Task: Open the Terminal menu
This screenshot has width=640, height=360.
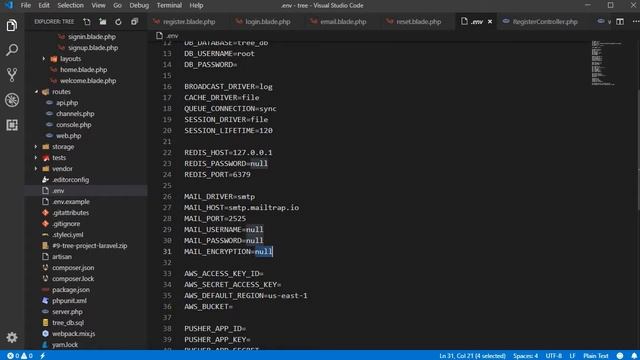Action: pyautogui.click(x=169, y=5)
